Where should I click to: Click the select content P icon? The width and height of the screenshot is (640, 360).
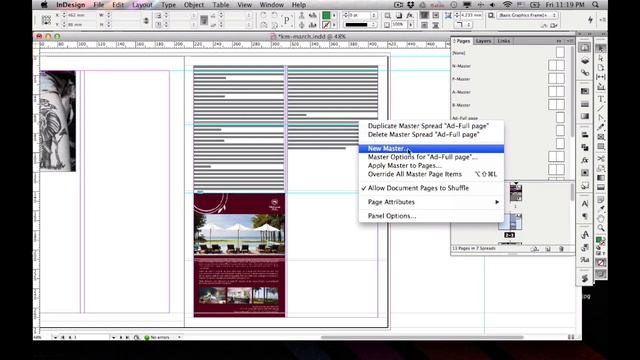point(286,20)
